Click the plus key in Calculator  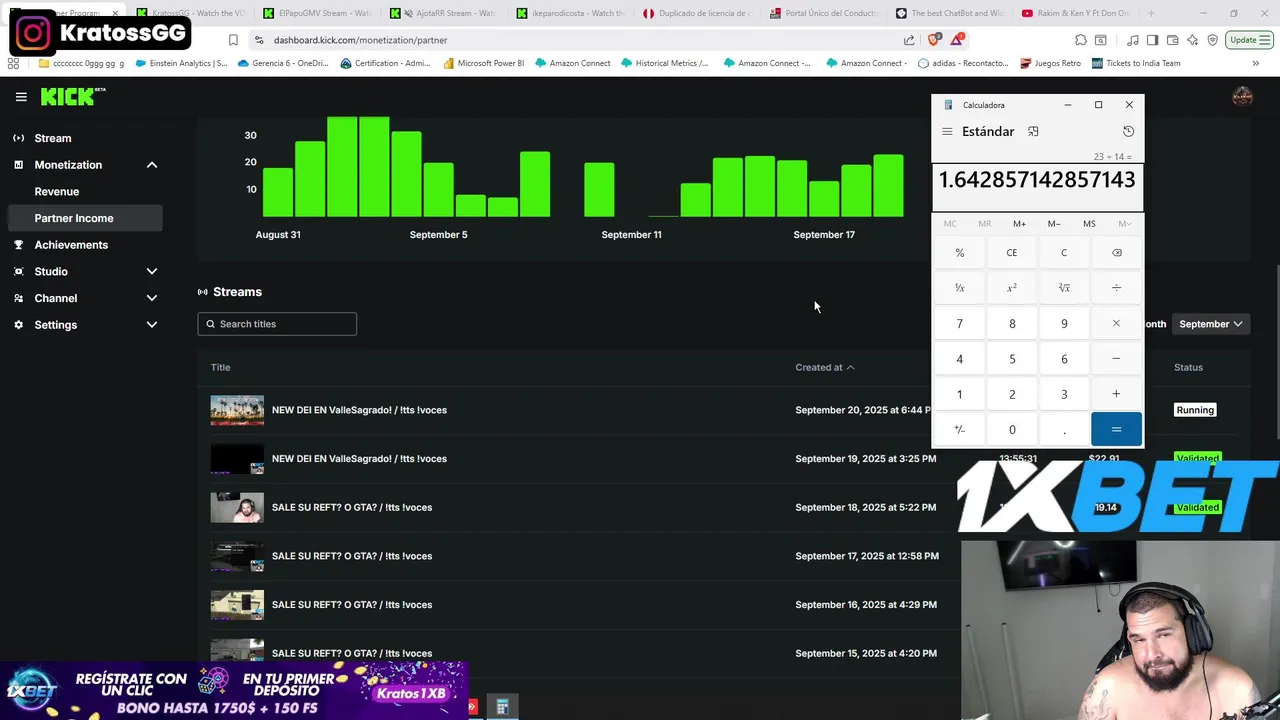[x=1116, y=394]
